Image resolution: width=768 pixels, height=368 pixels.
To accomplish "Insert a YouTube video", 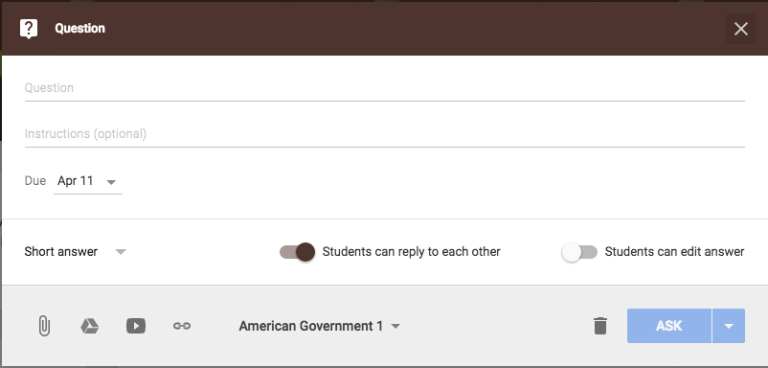I will click(136, 326).
